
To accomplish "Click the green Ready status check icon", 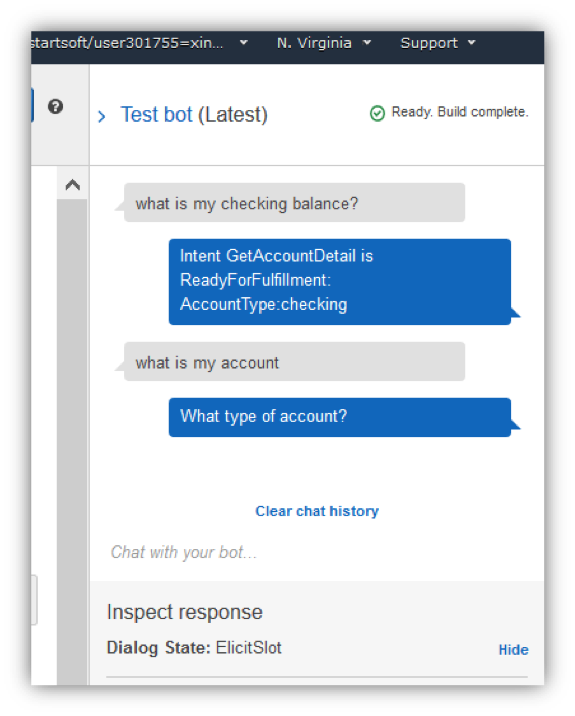I will (377, 113).
